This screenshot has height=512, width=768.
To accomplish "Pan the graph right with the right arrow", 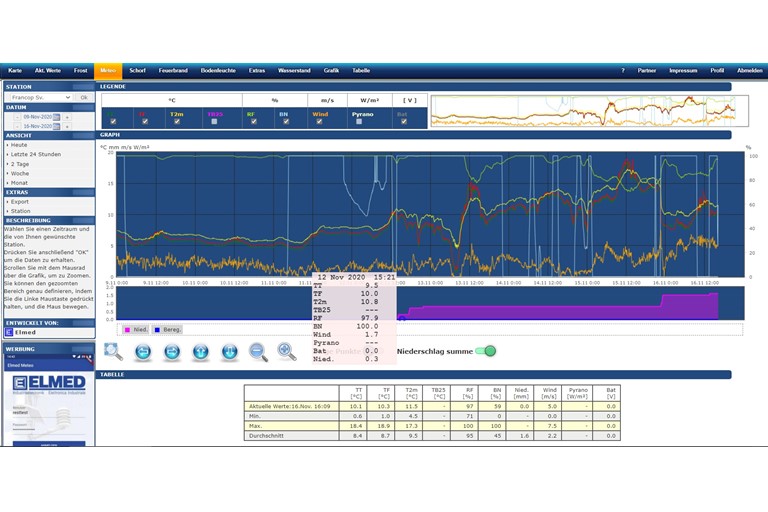I will click(172, 352).
